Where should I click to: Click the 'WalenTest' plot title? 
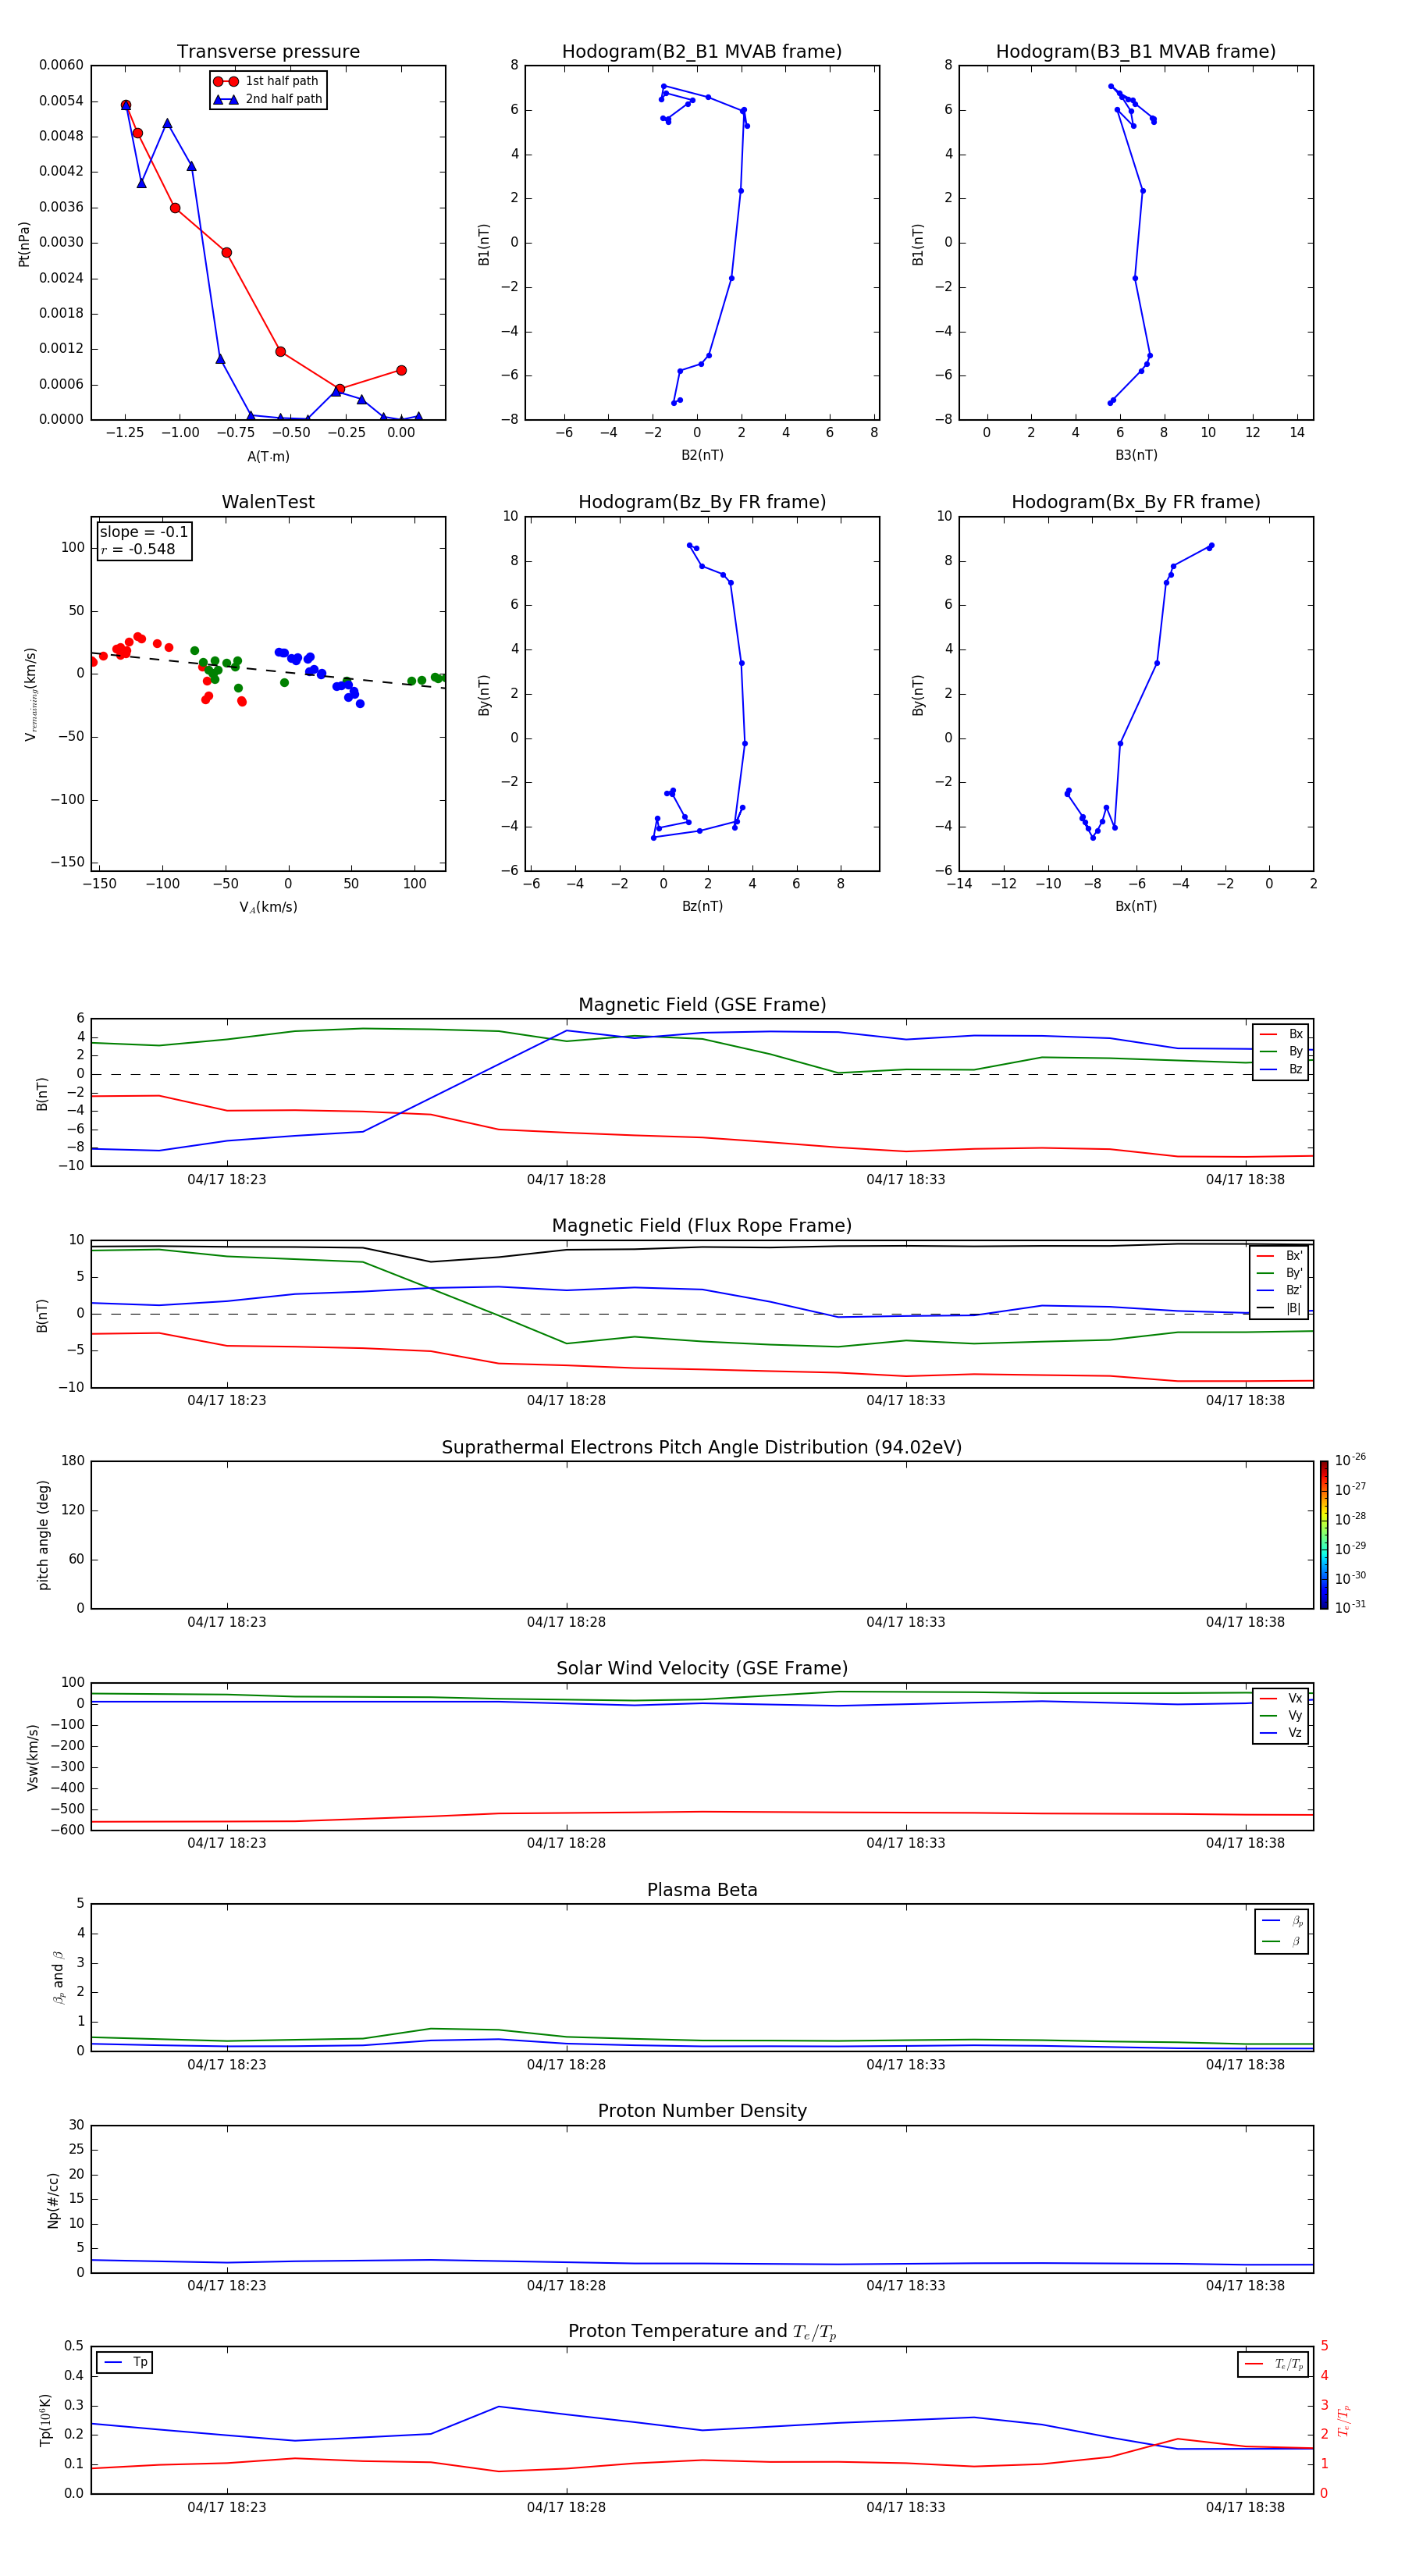(268, 502)
